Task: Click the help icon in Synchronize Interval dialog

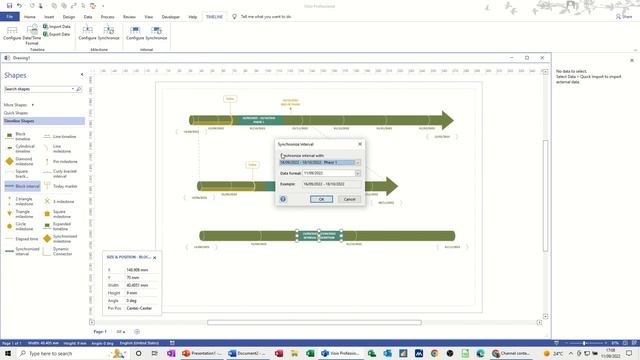Action: point(283,199)
